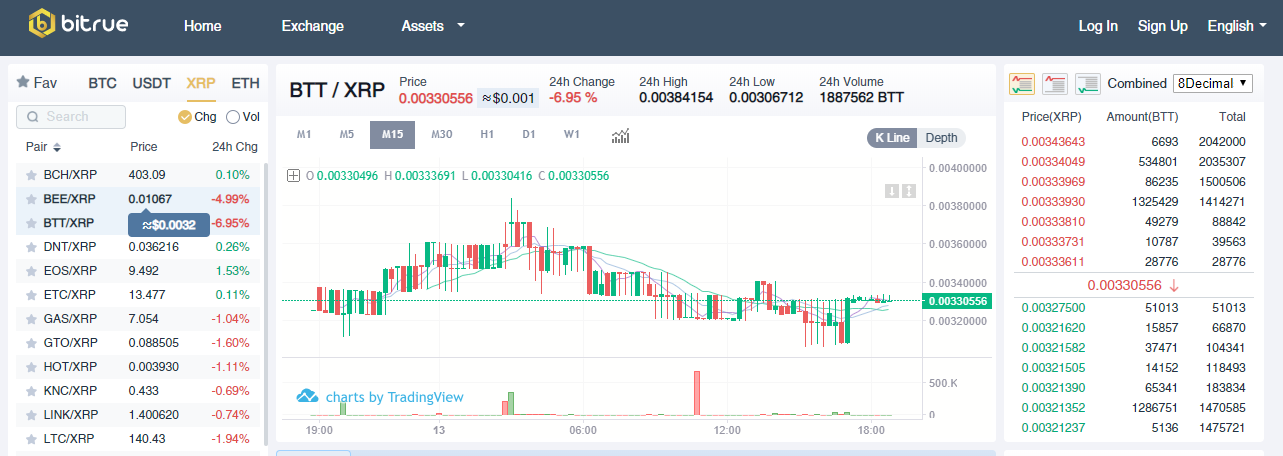Image resolution: width=1283 pixels, height=456 pixels.
Task: Switch to the USDT market tab
Action: [152, 83]
